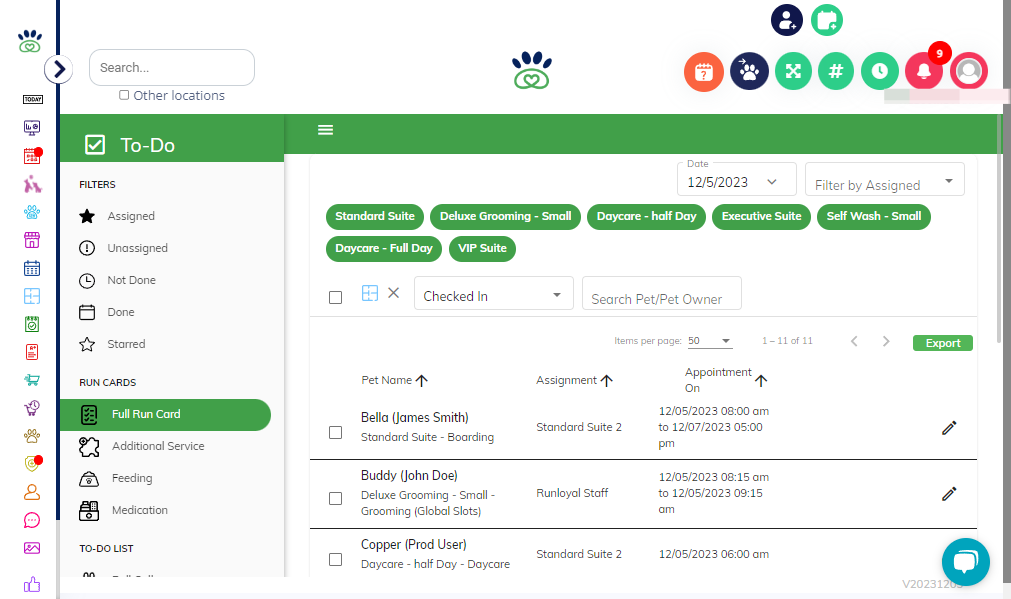Click the X clear icon beside grid icon
The image size is (1011, 599).
393,293
